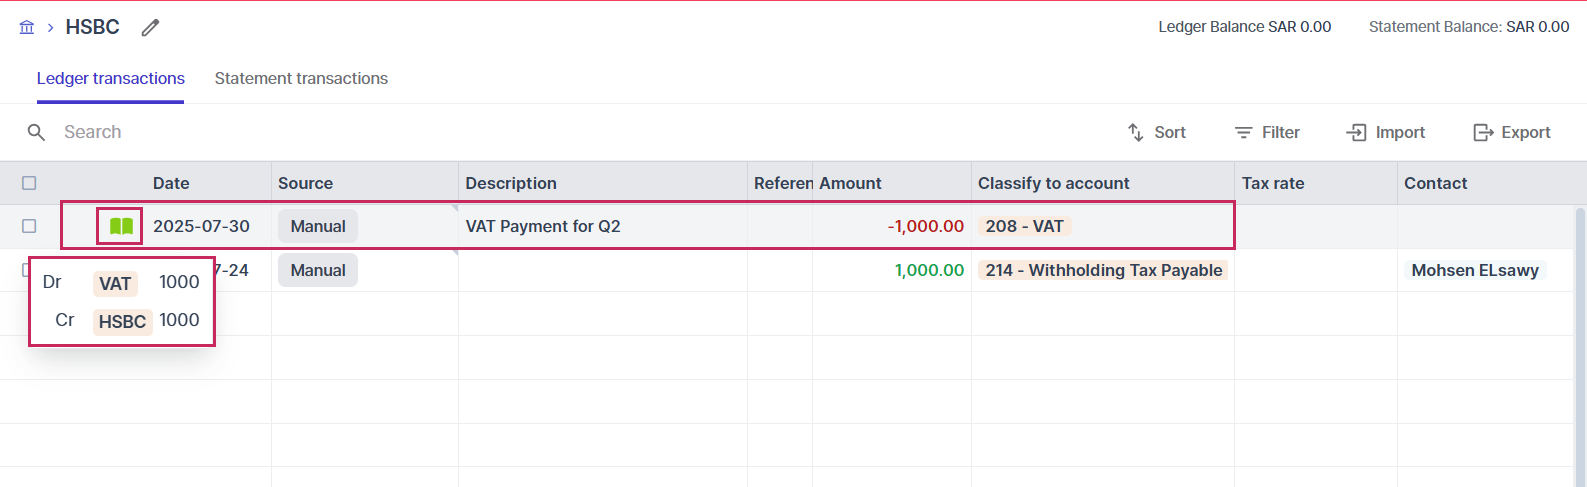Click the Import button
Image resolution: width=1587 pixels, height=487 pixels.
(x=1385, y=132)
